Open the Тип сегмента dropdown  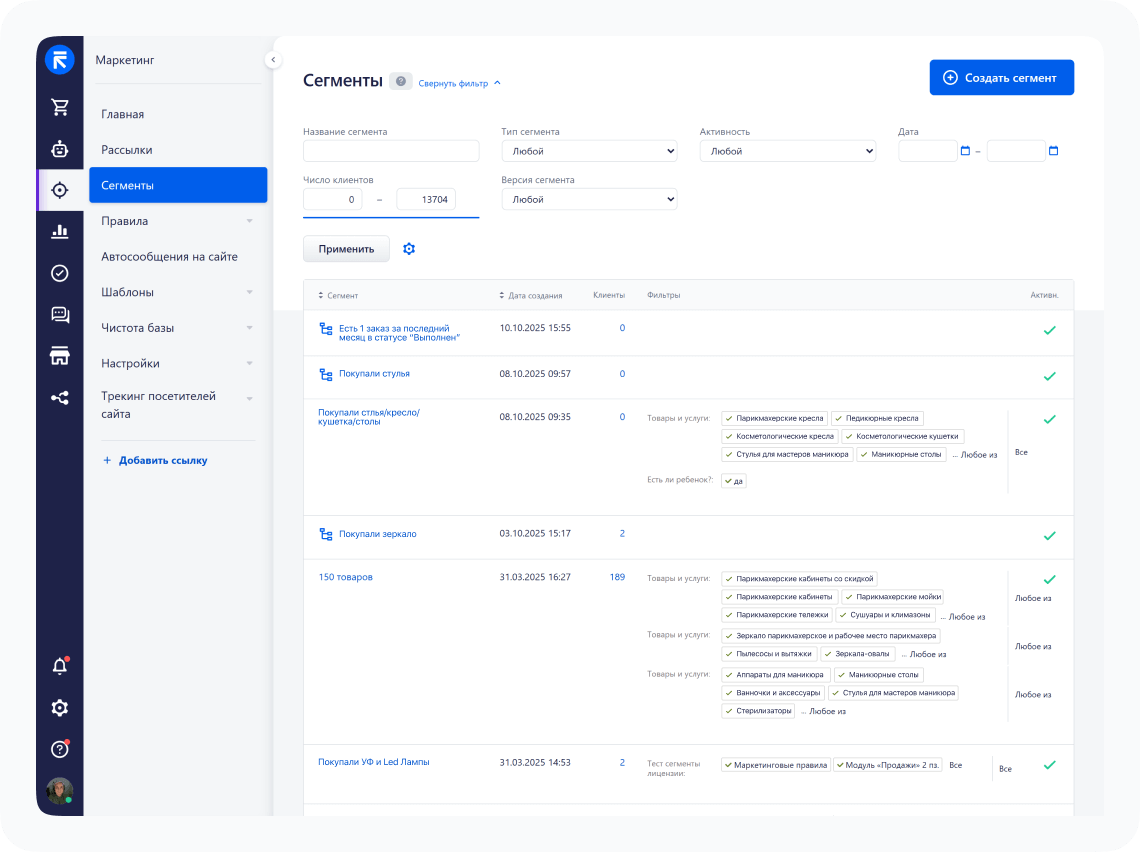pyautogui.click(x=588, y=151)
